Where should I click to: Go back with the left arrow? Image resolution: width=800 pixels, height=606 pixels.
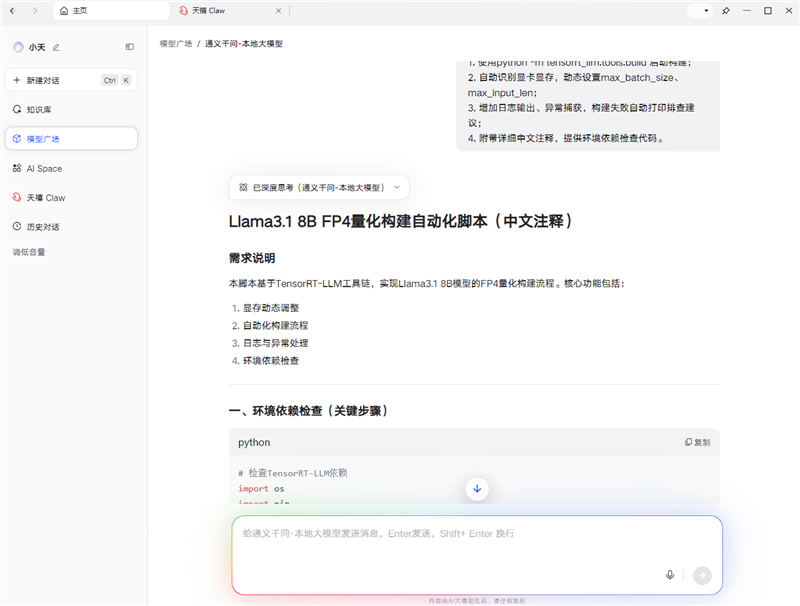click(x=13, y=11)
